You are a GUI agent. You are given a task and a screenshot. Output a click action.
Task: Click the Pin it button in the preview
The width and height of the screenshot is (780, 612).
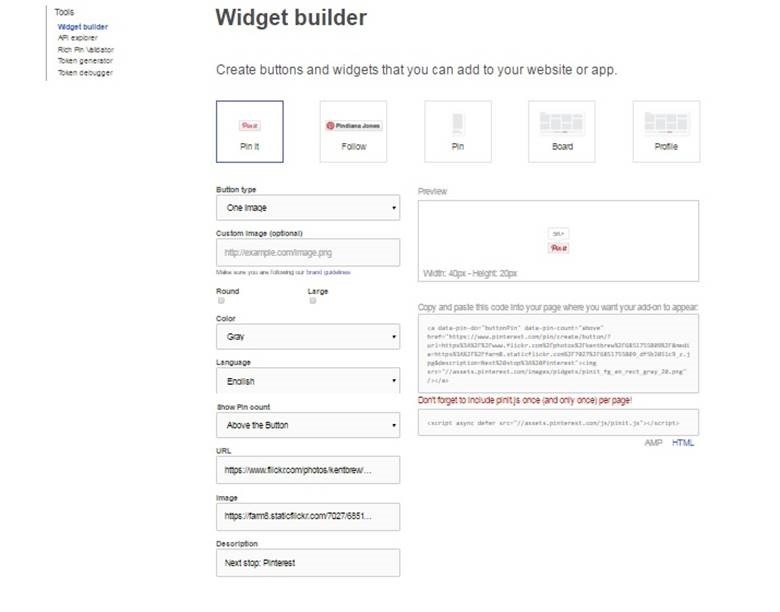click(558, 247)
